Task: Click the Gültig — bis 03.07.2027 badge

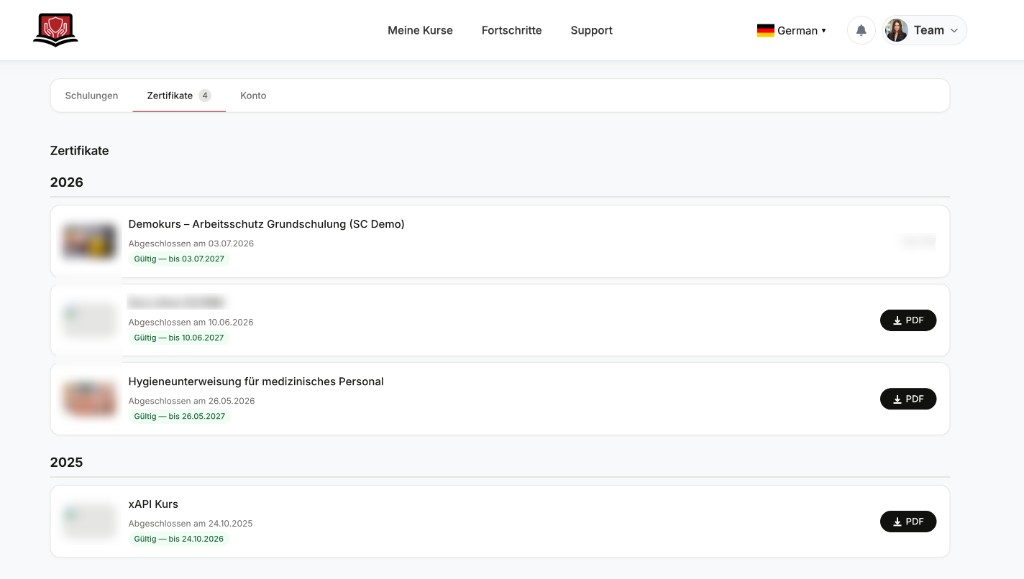Action: click(179, 259)
